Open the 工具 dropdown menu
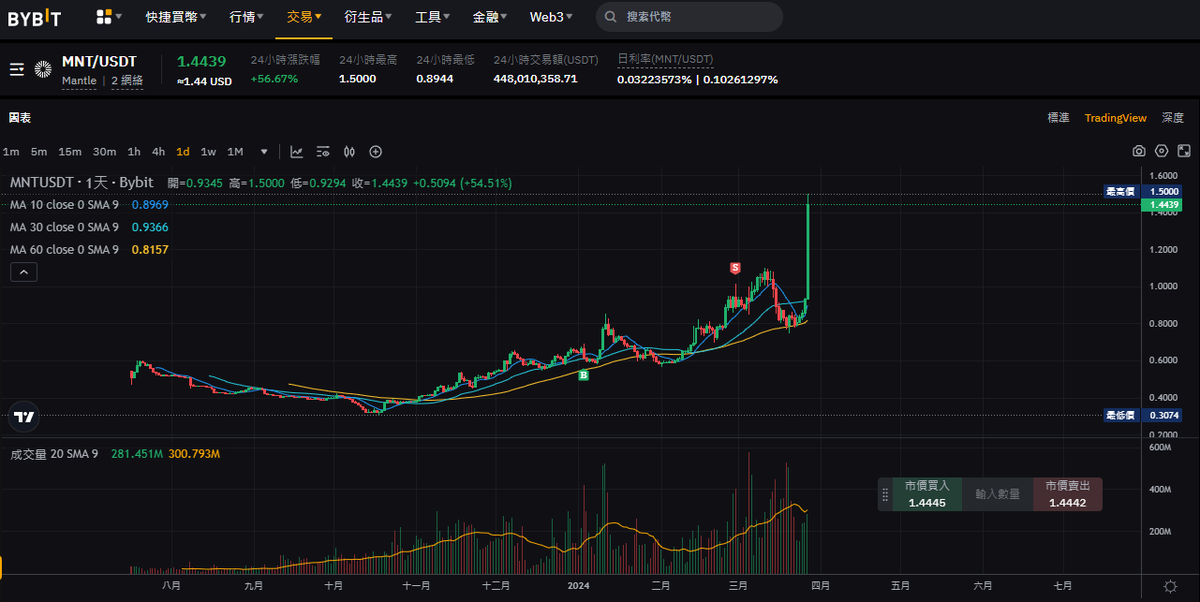 pos(433,17)
